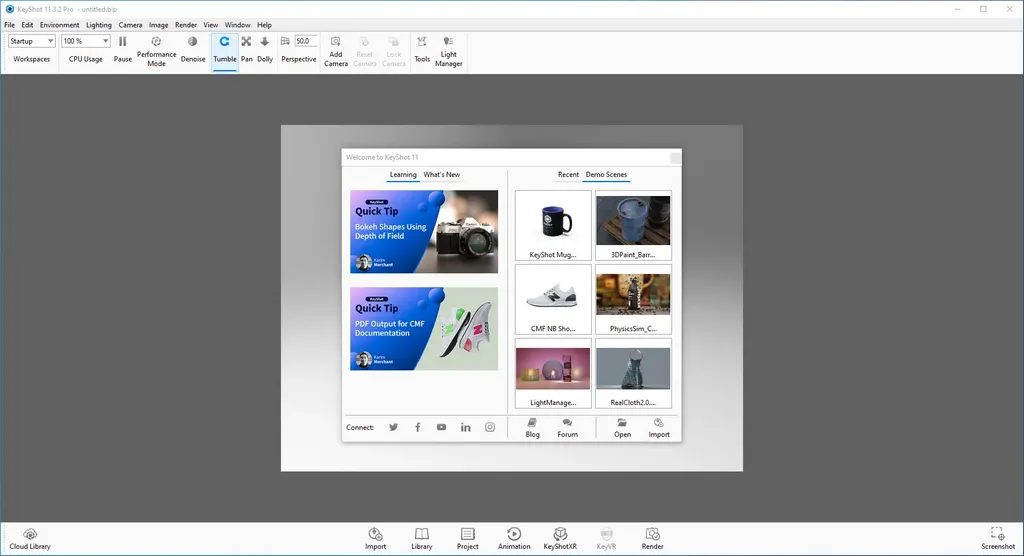Expand the CPU Usage percentage dropdown

click(86, 41)
